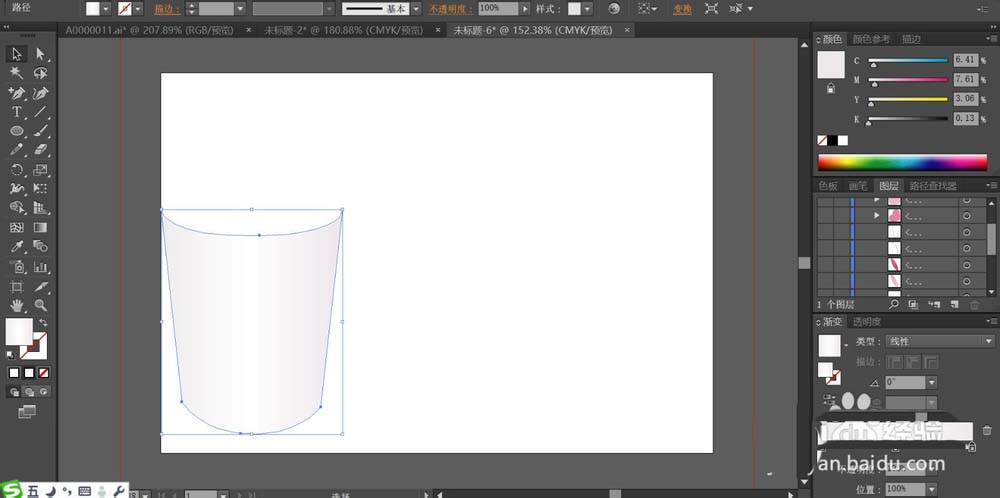Select the Pen tool
The width and height of the screenshot is (1000, 498).
click(x=17, y=93)
